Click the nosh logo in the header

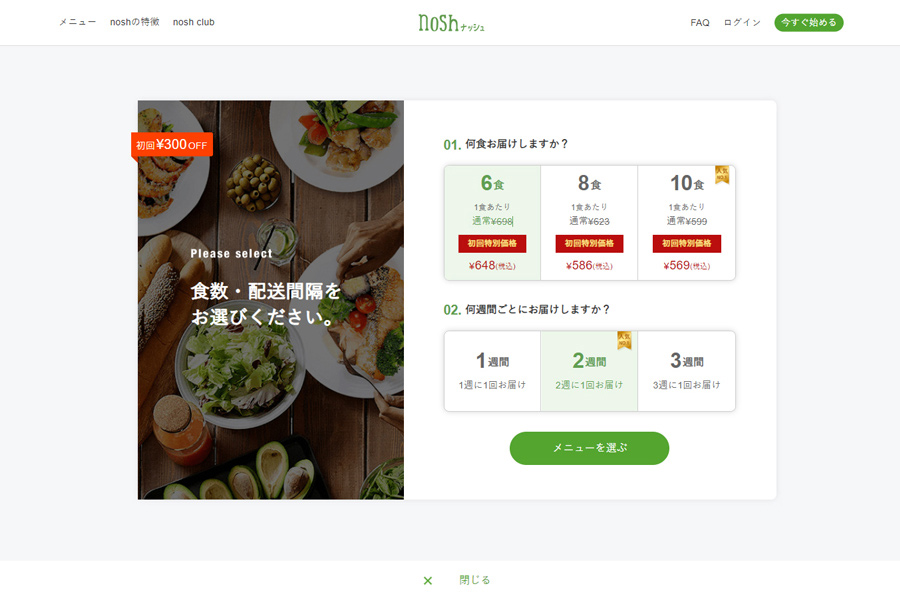click(x=451, y=23)
